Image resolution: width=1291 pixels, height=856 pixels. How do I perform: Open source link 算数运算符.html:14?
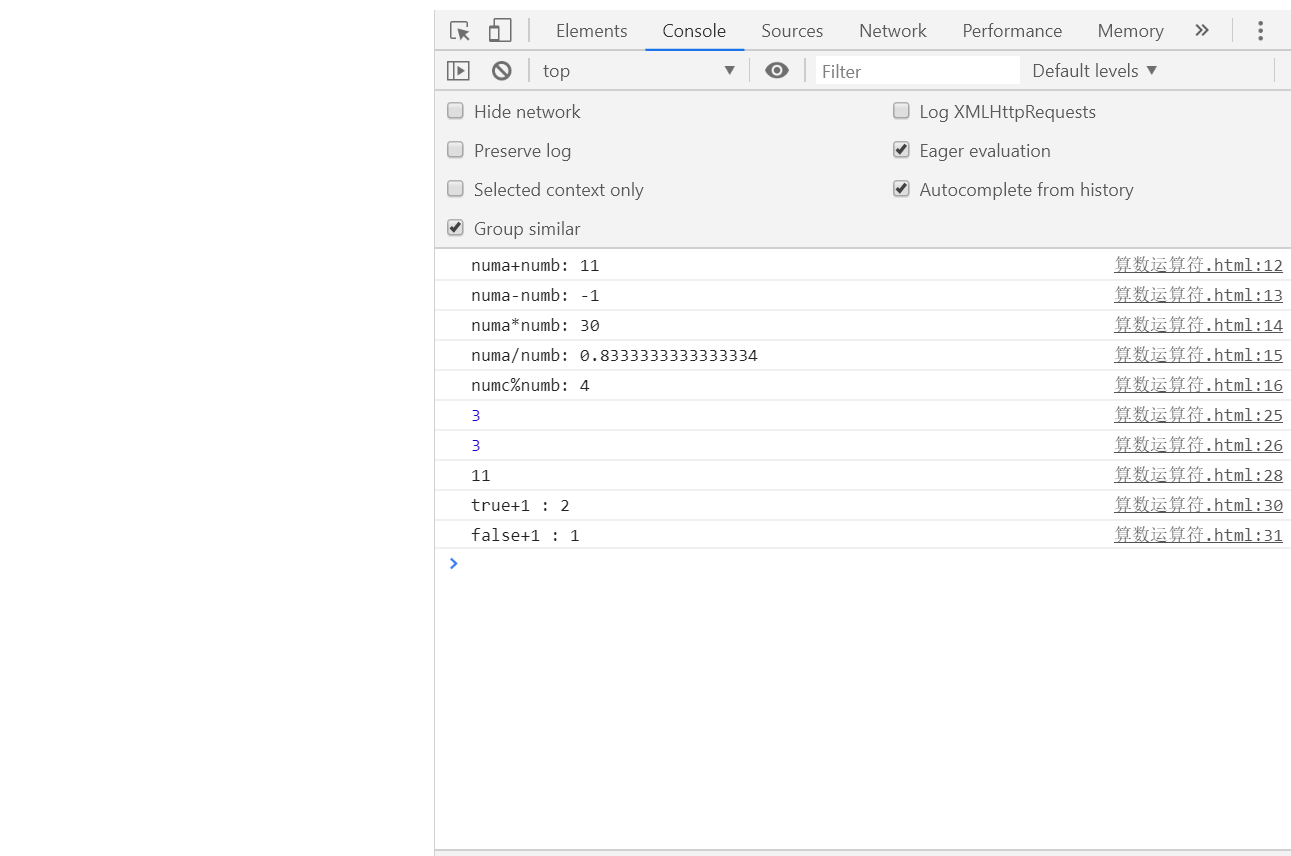point(1198,325)
